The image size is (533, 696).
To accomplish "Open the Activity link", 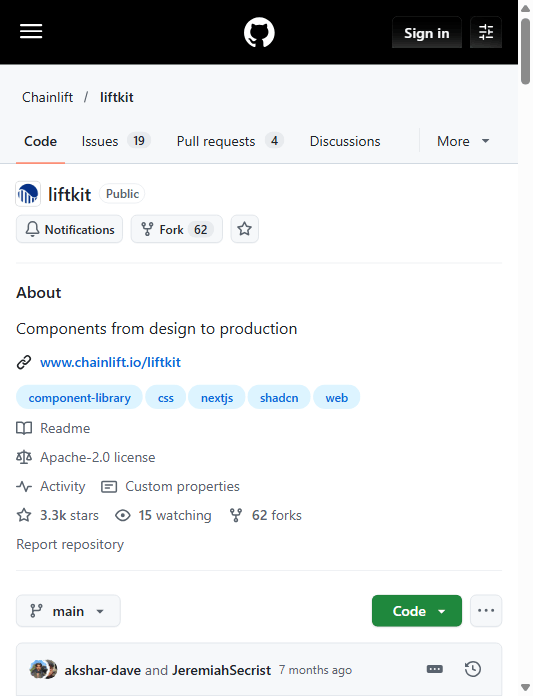I will pos(62,486).
